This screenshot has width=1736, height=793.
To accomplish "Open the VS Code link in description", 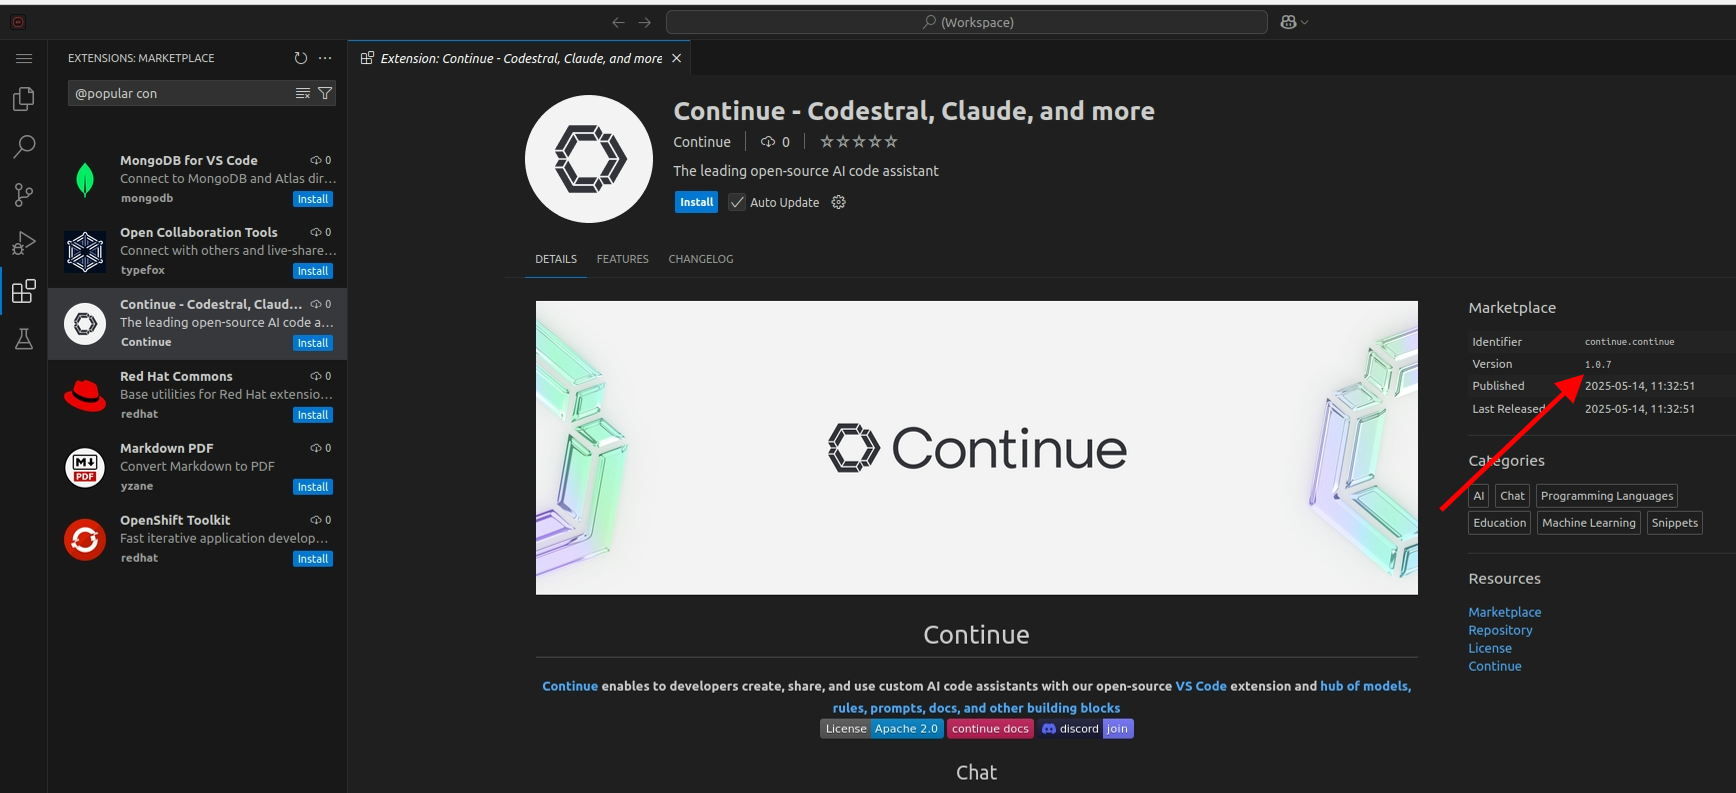I will pos(1201,686).
